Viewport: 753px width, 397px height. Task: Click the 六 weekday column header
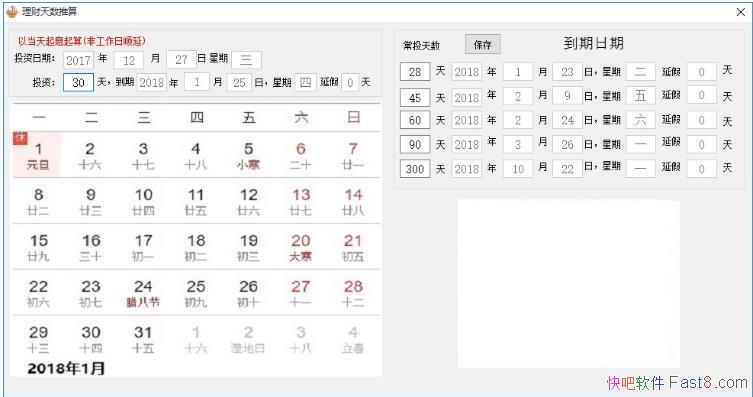coord(301,117)
